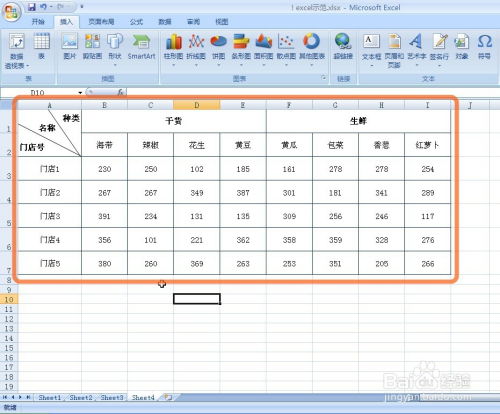Click the Signature Line (签名行) icon
Screen dimensions: 500x414
(x=439, y=42)
